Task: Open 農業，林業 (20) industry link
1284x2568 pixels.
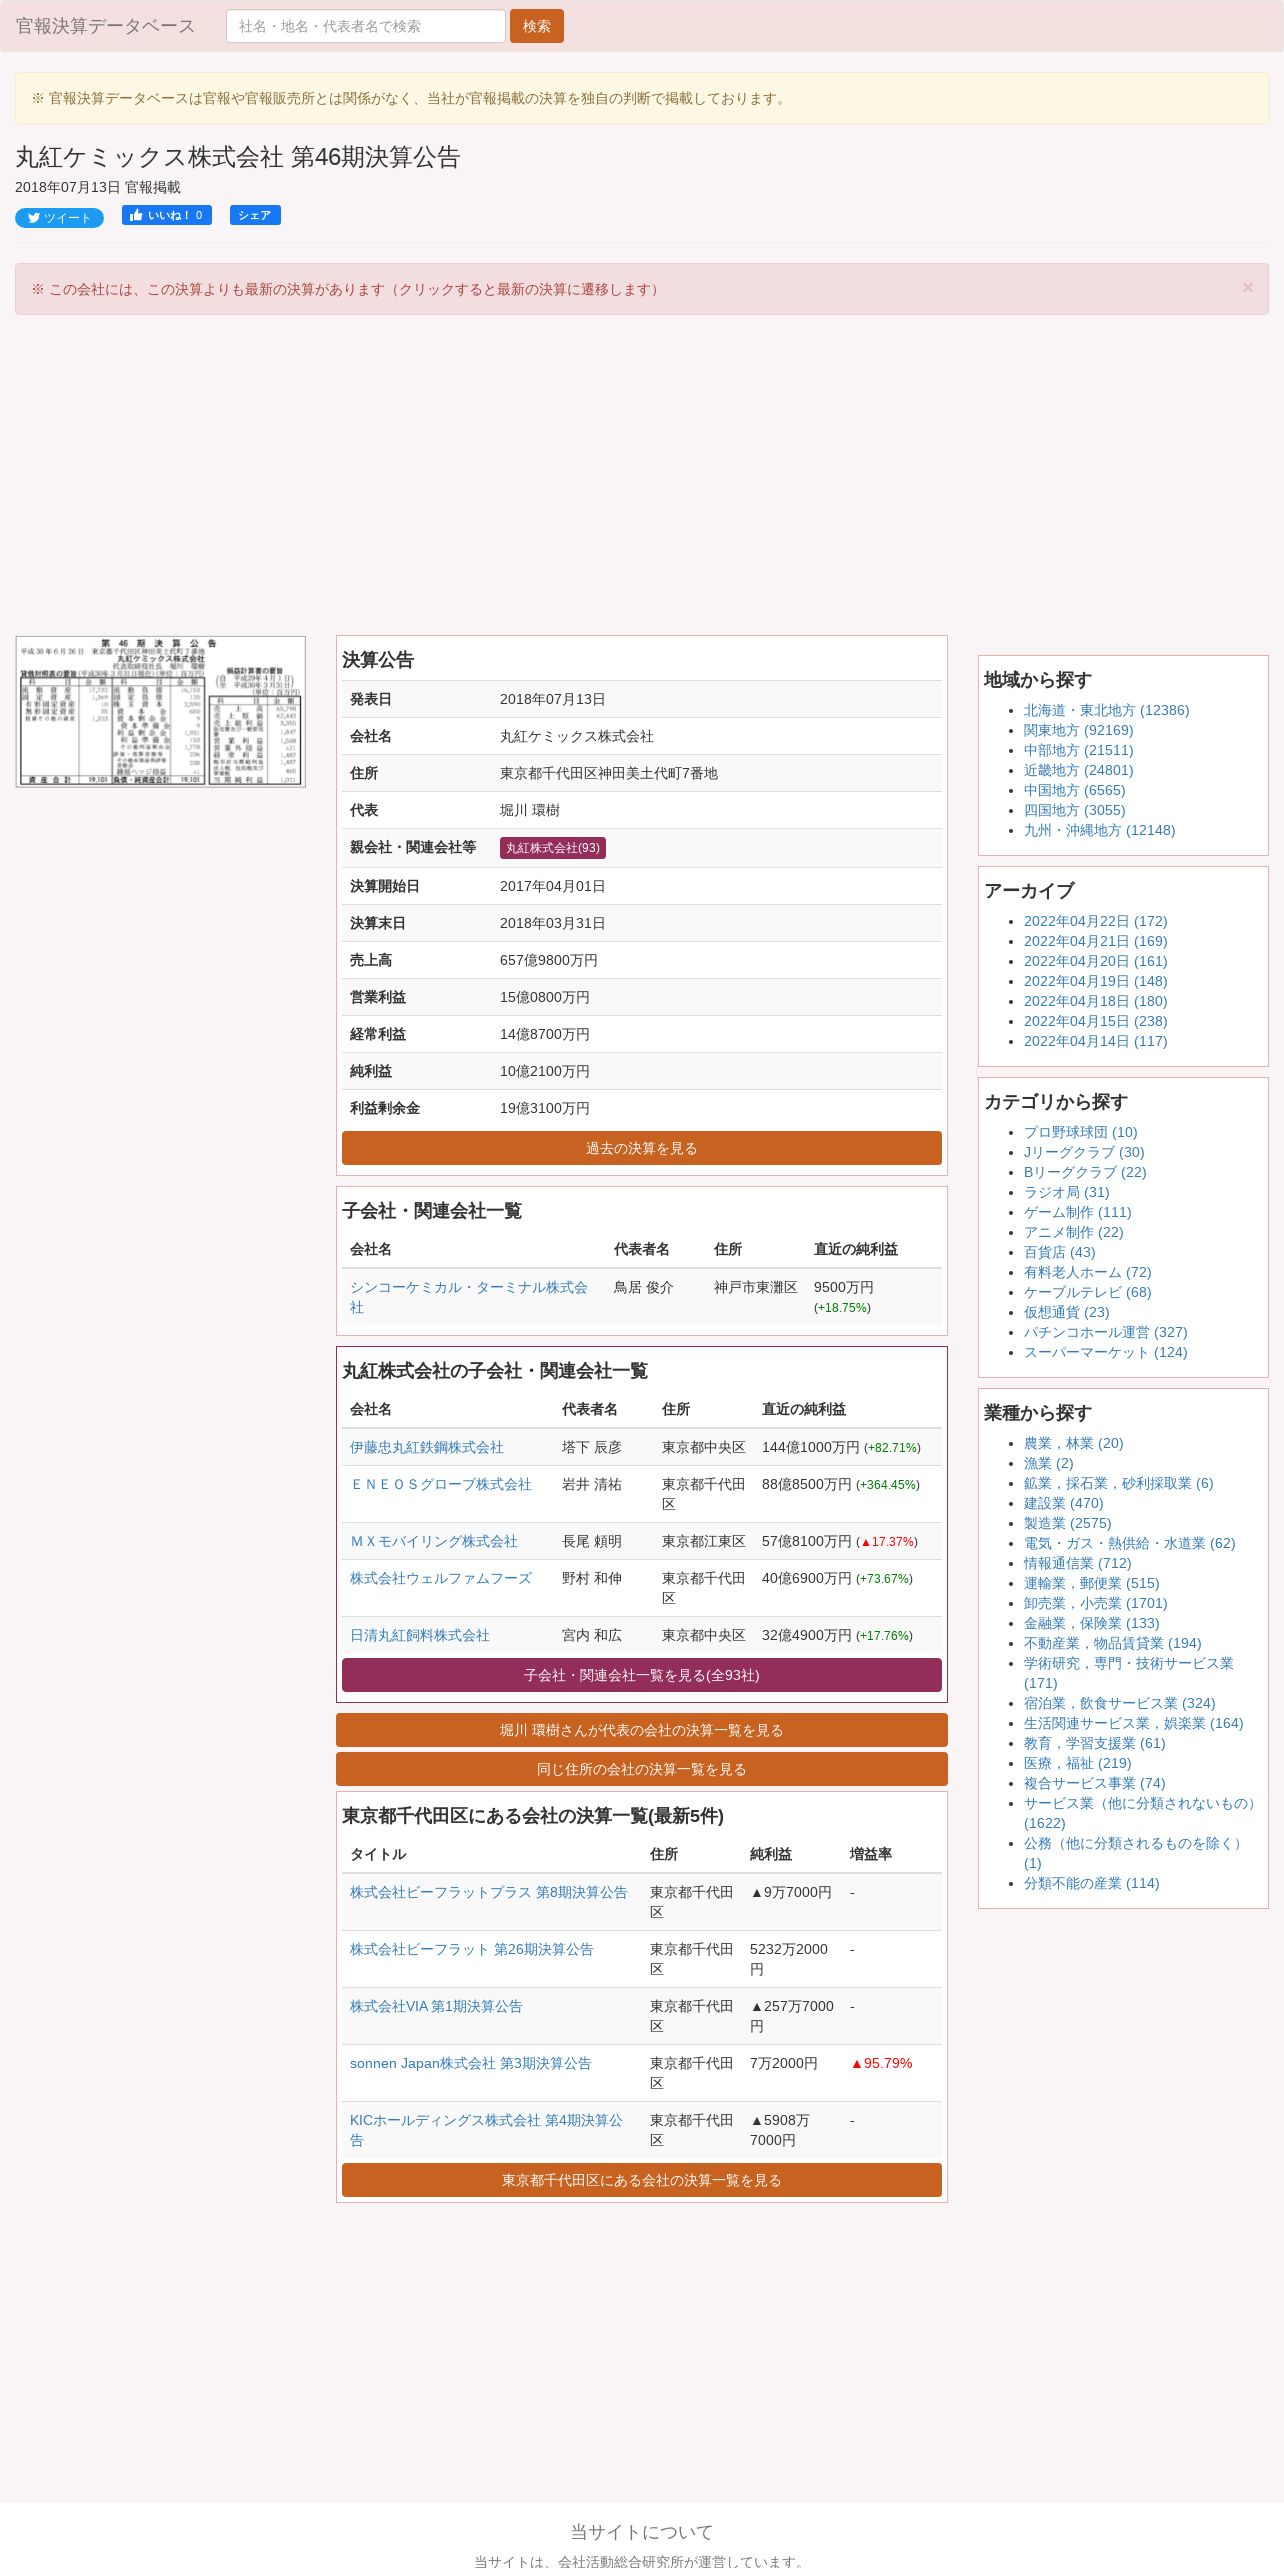Action: [1073, 1443]
